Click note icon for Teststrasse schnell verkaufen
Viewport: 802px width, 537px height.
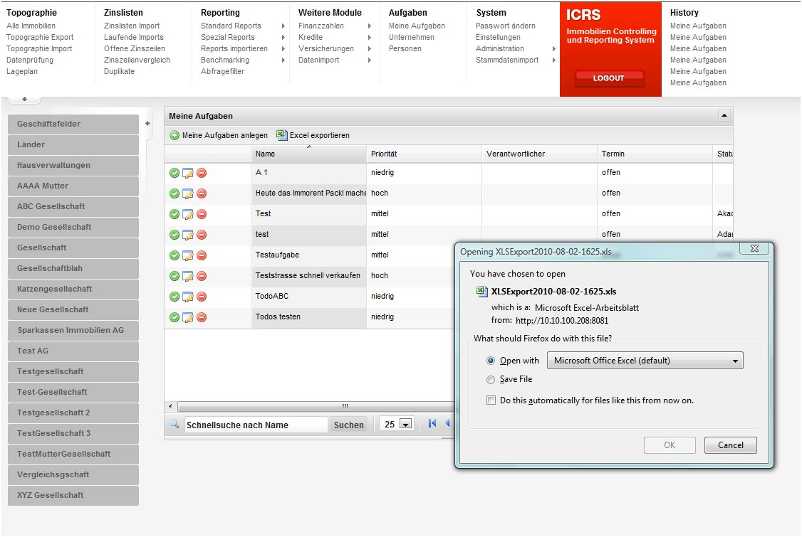click(187, 276)
